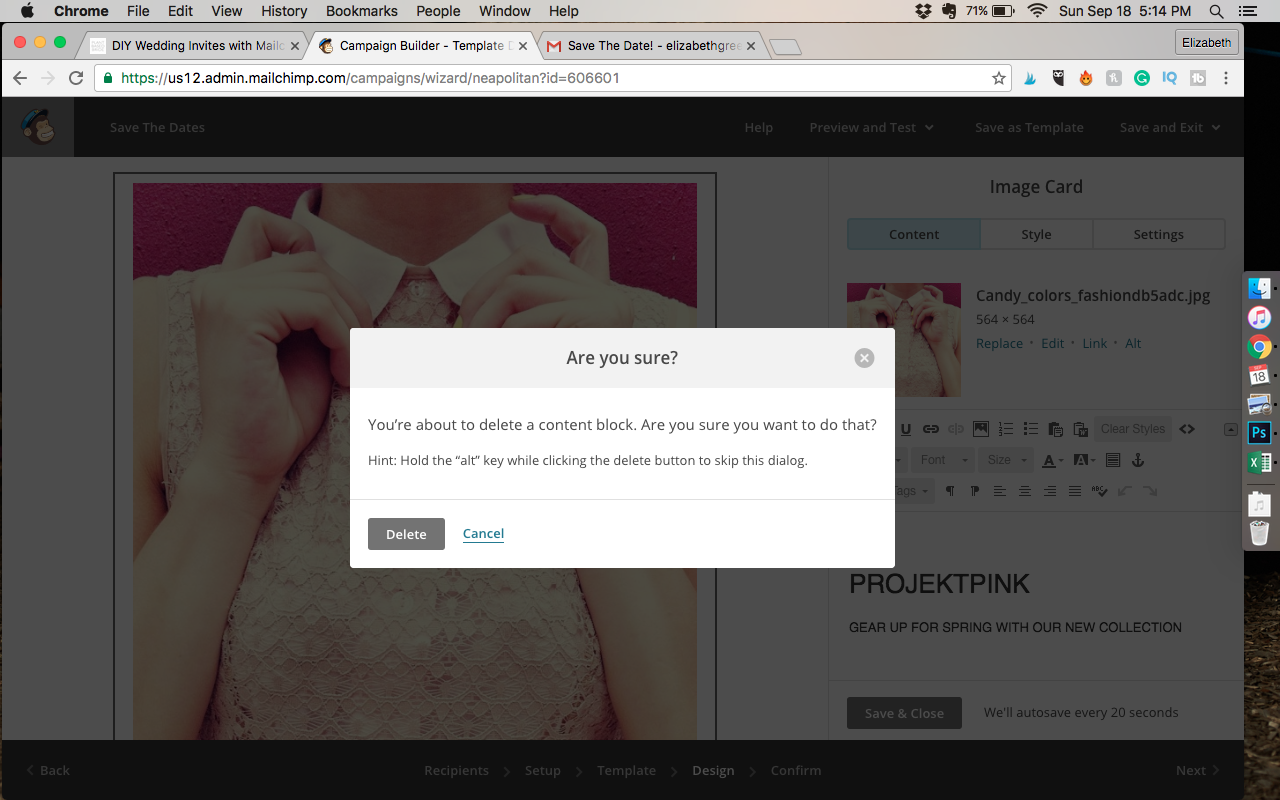Toggle underline formatting in the editor
The width and height of the screenshot is (1280, 800).
click(x=906, y=429)
